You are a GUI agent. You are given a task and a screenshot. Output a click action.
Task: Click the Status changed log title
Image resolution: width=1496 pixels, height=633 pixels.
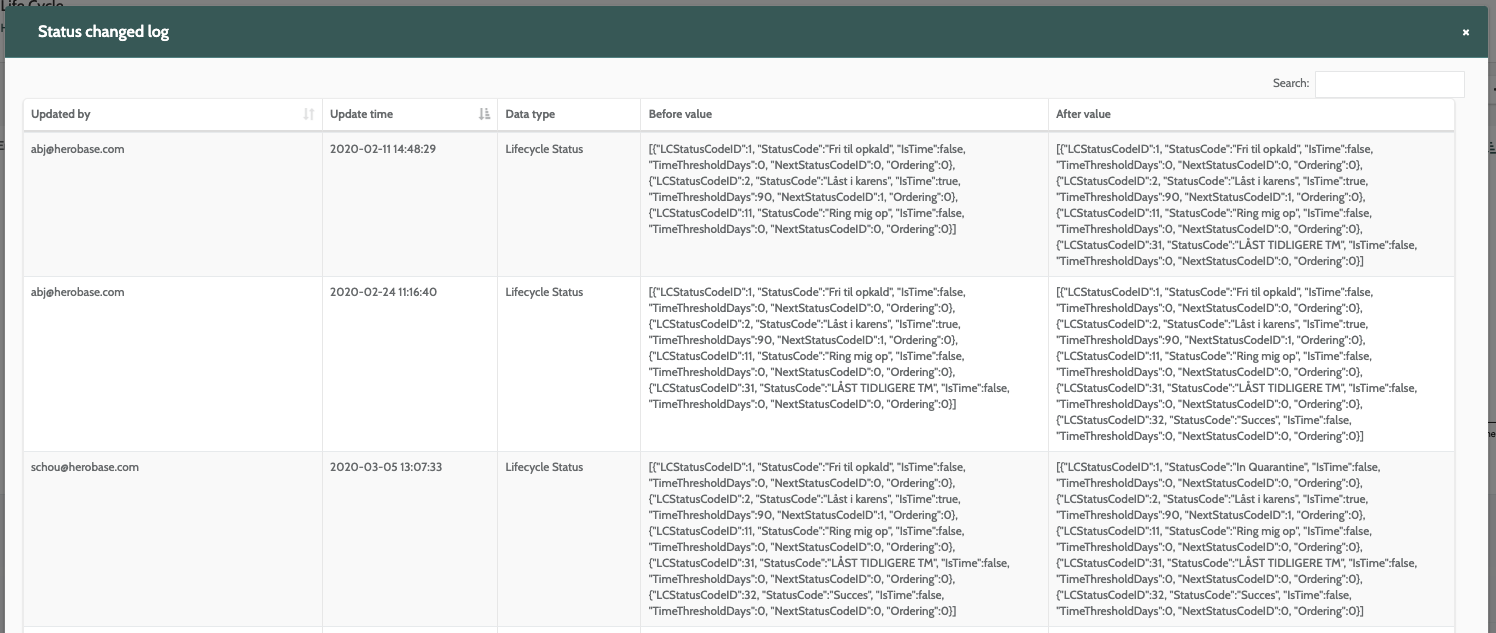pyautogui.click(x=103, y=32)
